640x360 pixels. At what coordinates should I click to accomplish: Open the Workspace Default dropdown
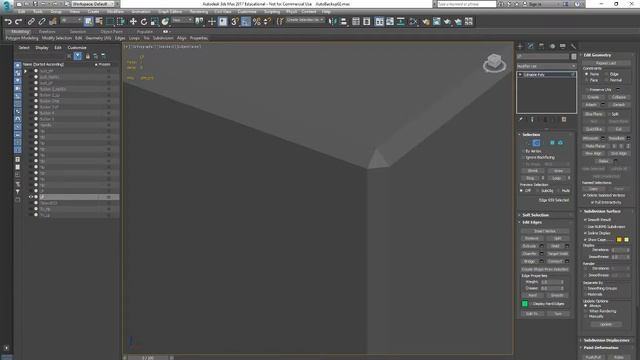pos(92,4)
